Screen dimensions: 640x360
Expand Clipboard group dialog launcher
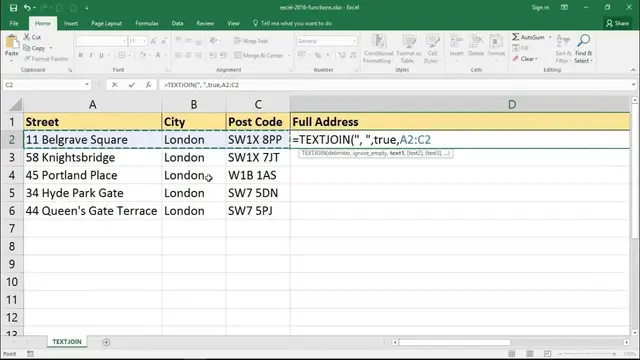coord(70,70)
